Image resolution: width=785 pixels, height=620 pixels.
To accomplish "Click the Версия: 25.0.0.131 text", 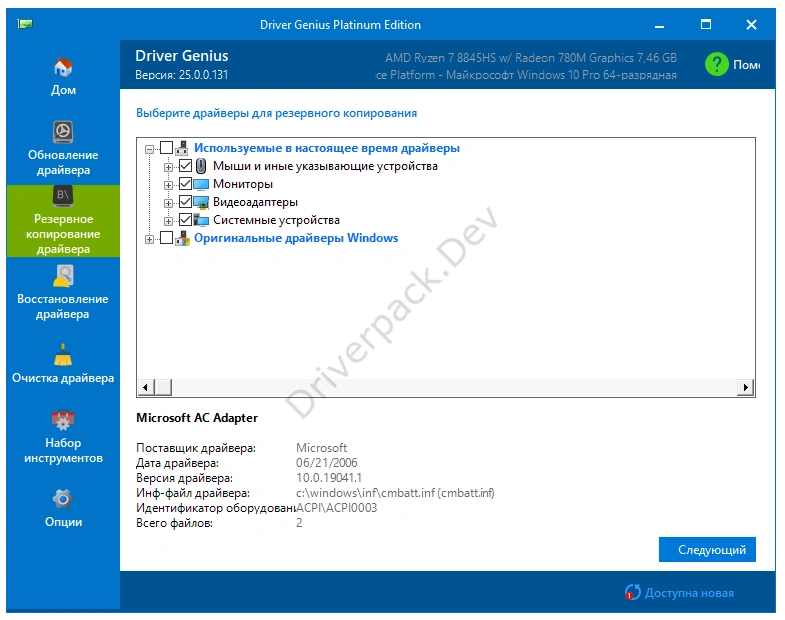I will 181,75.
